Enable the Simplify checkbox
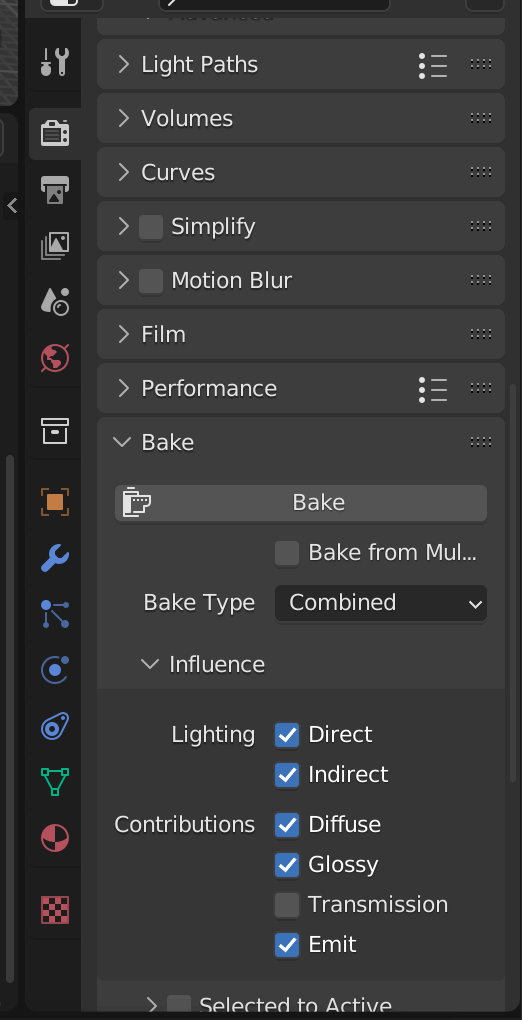Viewport: 522px width, 1020px height. tap(151, 227)
